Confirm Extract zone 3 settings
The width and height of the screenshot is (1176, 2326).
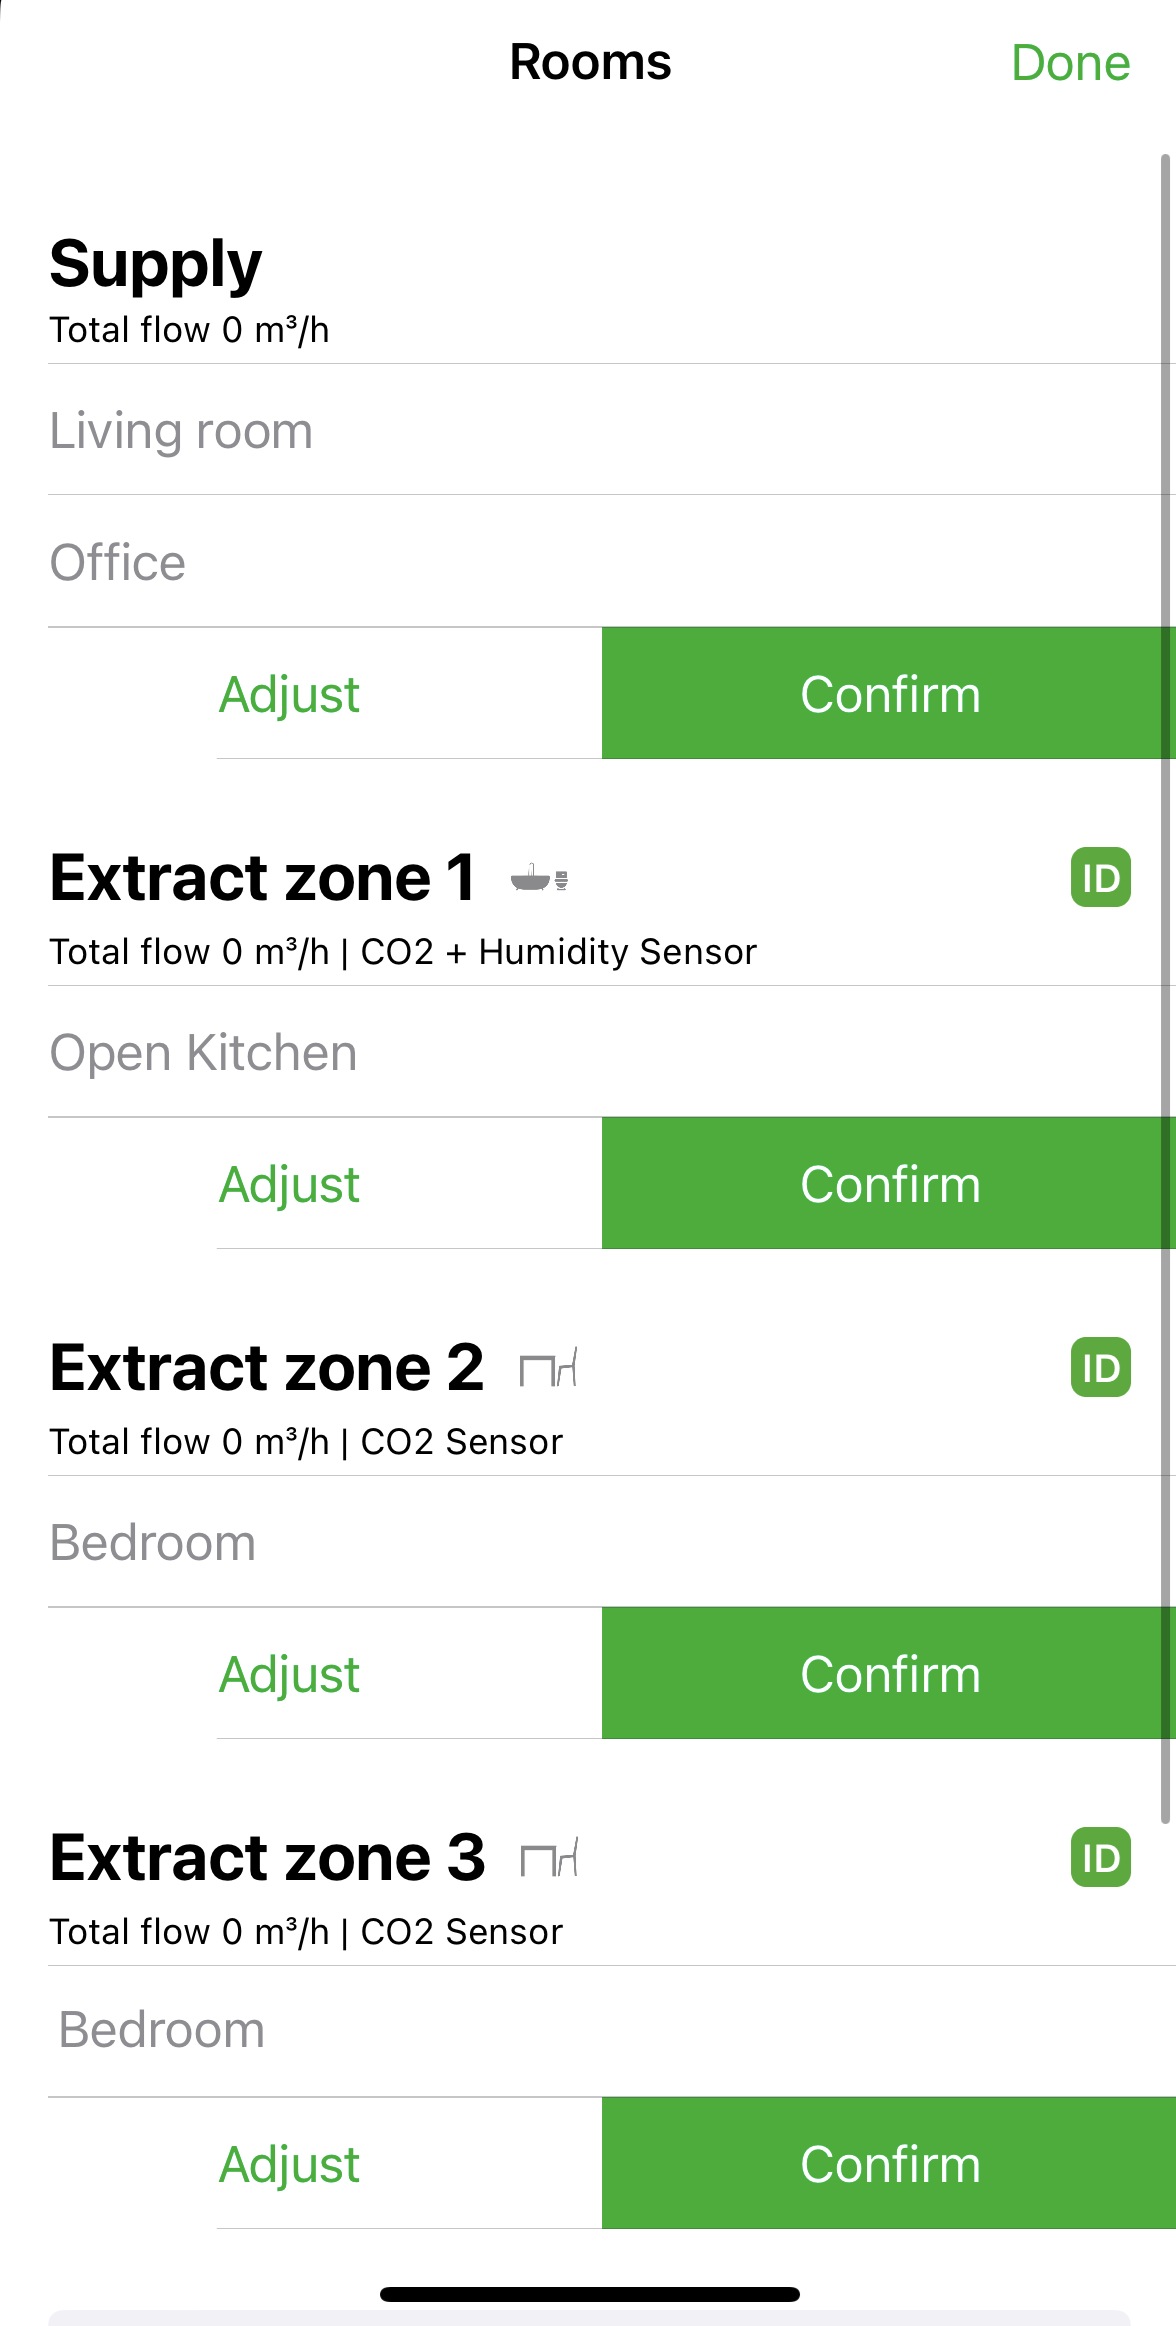pyautogui.click(x=889, y=2164)
